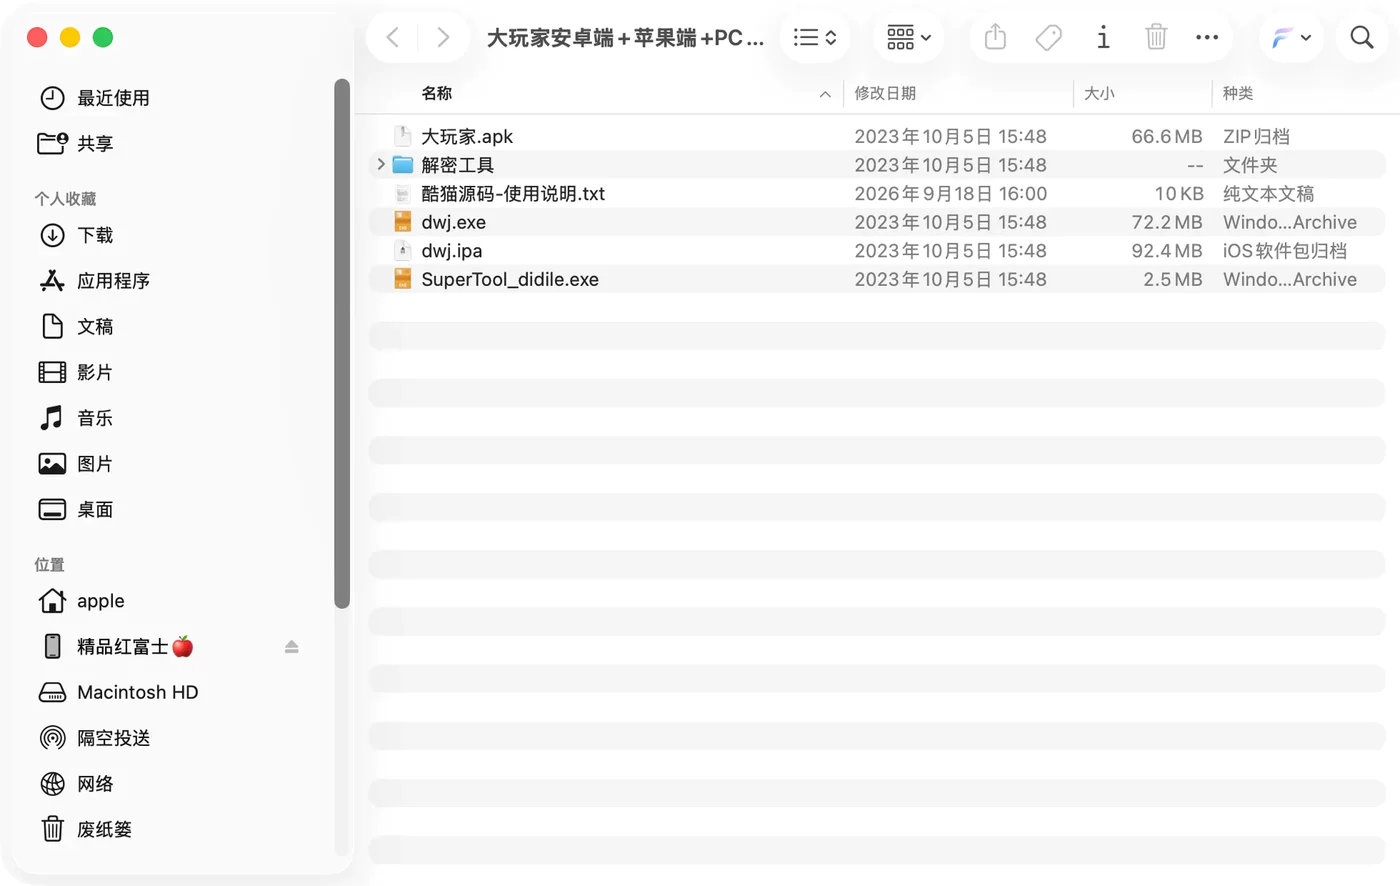Click the sidebar vertical scrollbar
The height and width of the screenshot is (886, 1400).
(x=342, y=343)
